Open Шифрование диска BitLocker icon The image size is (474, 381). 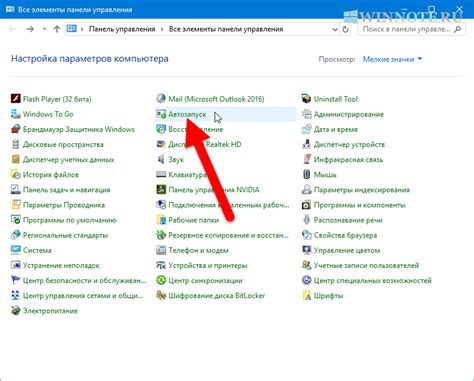coord(161,295)
